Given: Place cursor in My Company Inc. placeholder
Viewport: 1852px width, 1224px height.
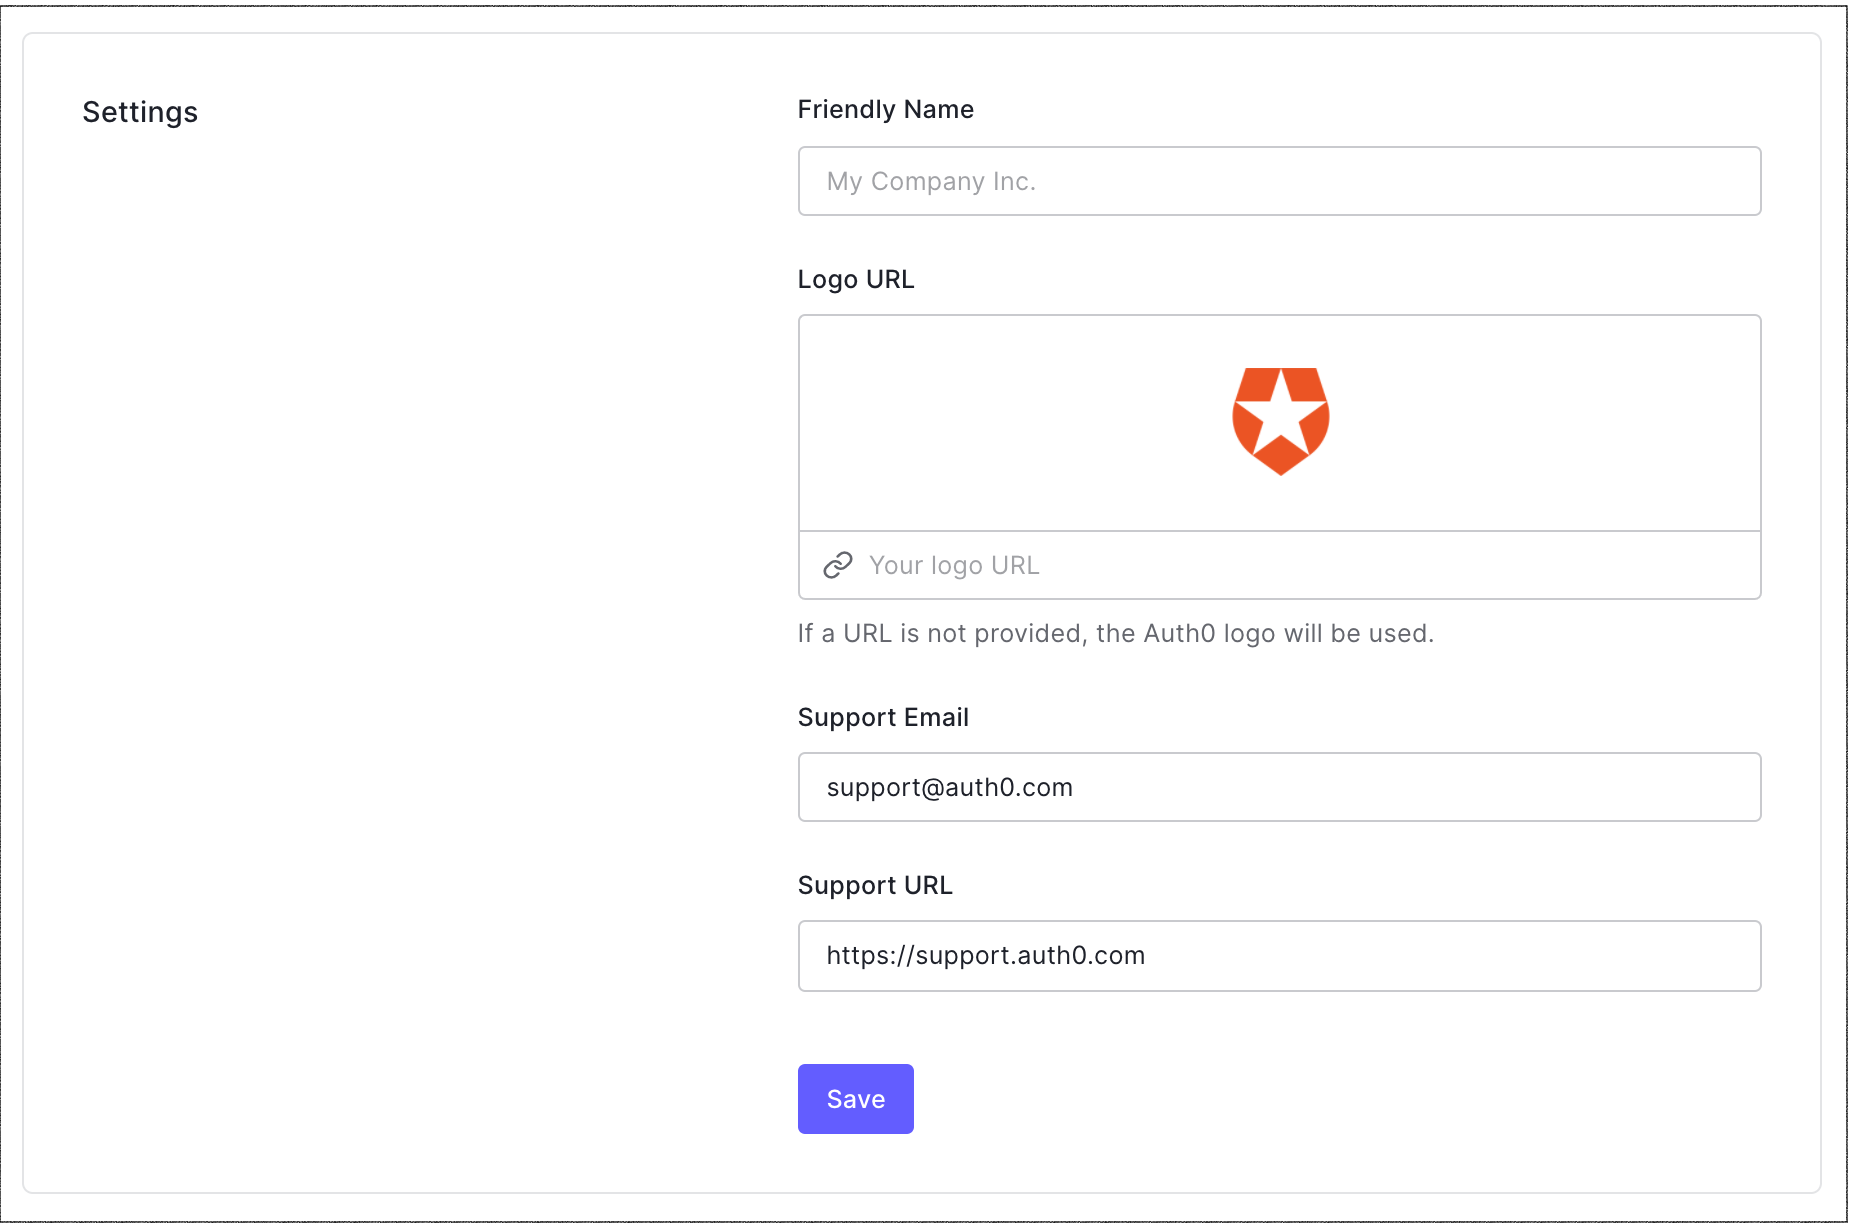Looking at the screenshot, I should tap(931, 181).
